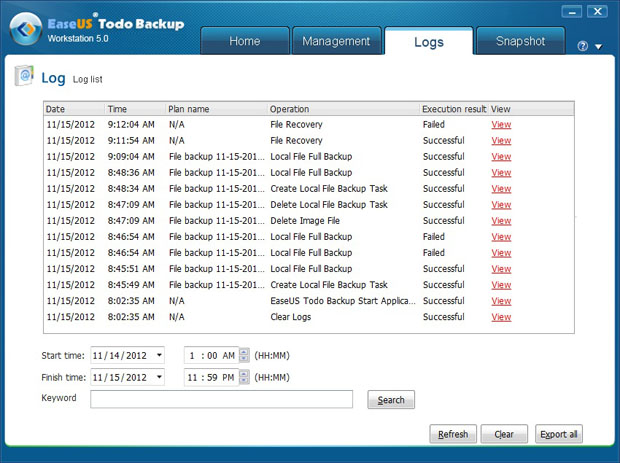
Task: Open the Snapshot tab
Action: click(x=520, y=41)
